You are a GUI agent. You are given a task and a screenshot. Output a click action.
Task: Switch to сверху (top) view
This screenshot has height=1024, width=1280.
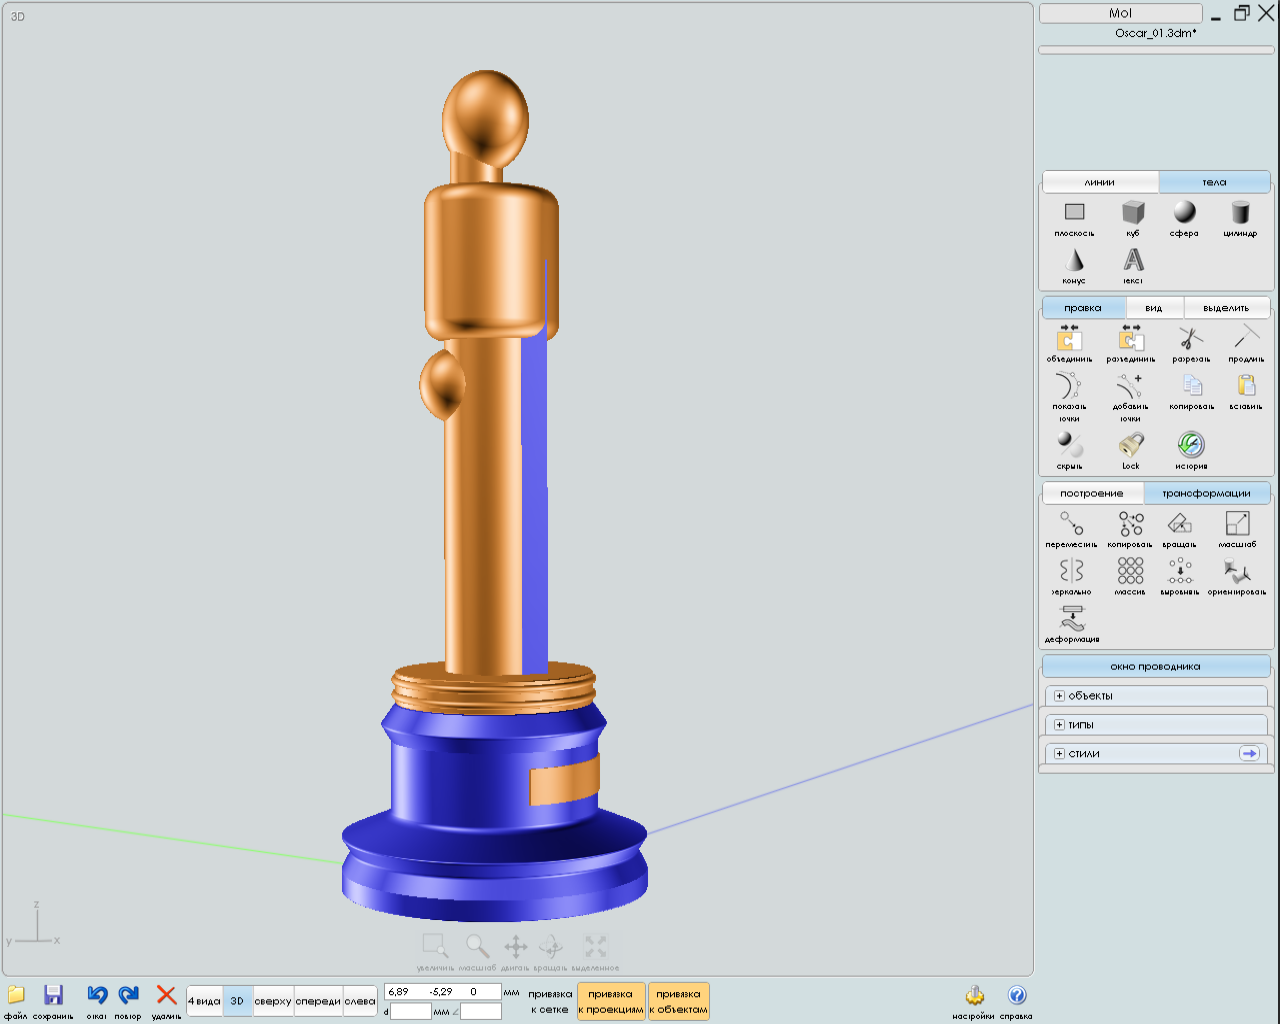tap(273, 1001)
